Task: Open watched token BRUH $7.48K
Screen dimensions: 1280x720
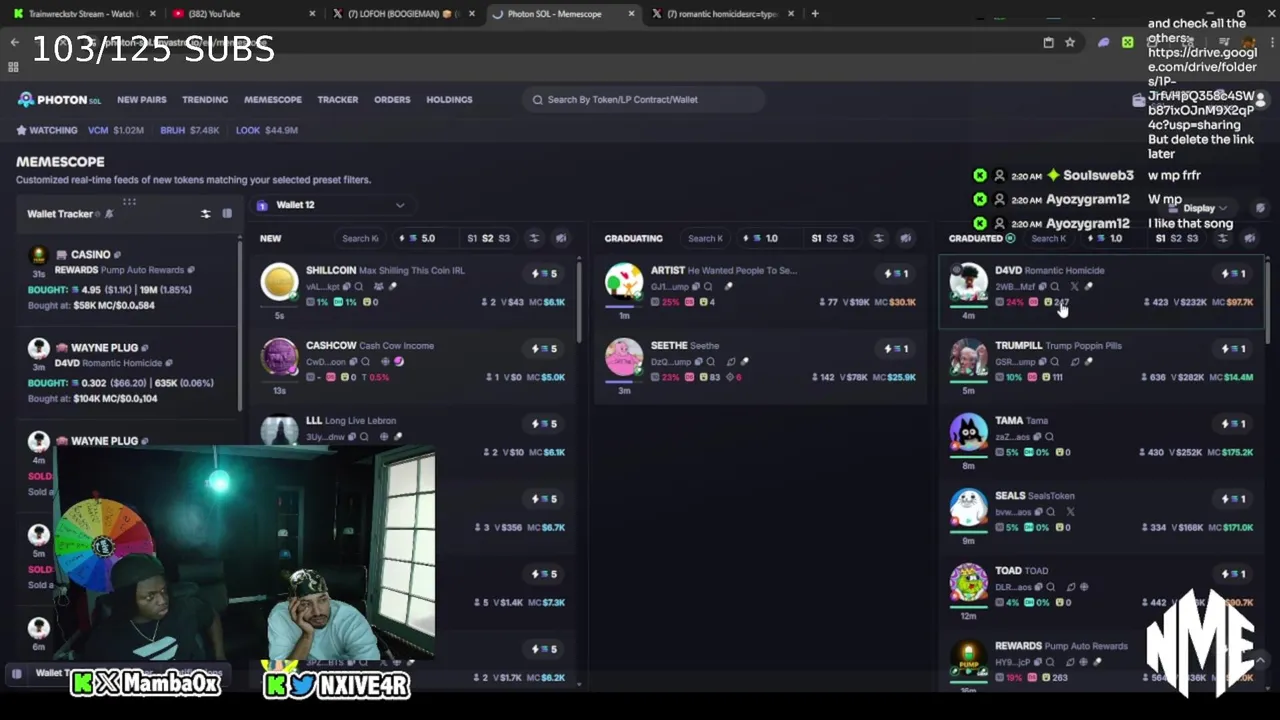Action: [x=189, y=130]
